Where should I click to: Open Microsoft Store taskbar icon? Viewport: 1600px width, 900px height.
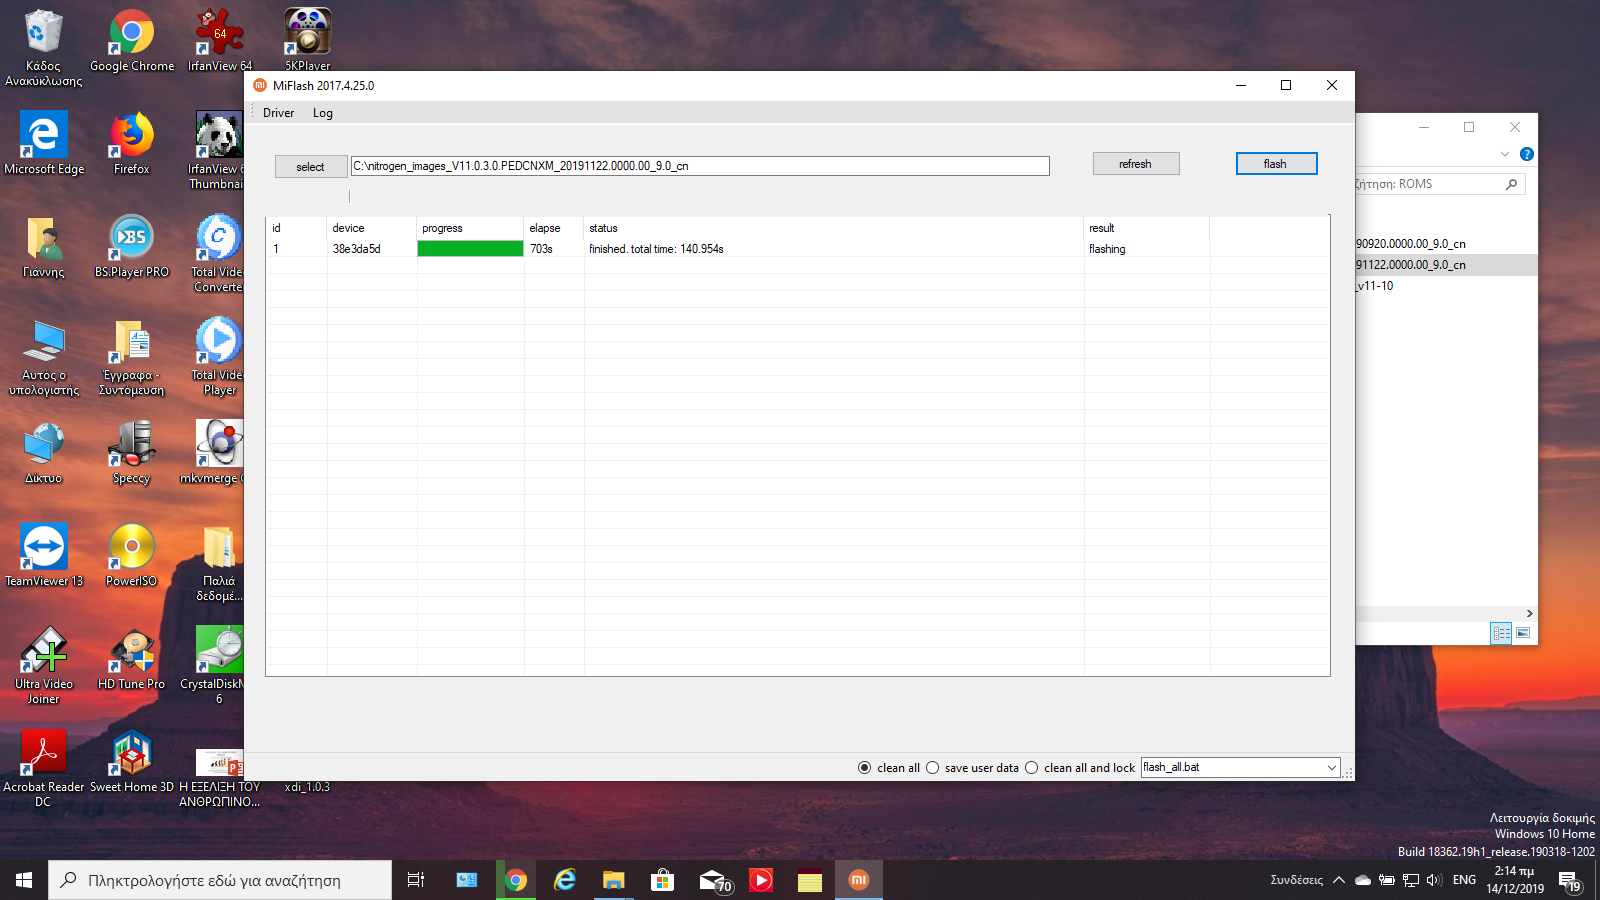pyautogui.click(x=662, y=880)
